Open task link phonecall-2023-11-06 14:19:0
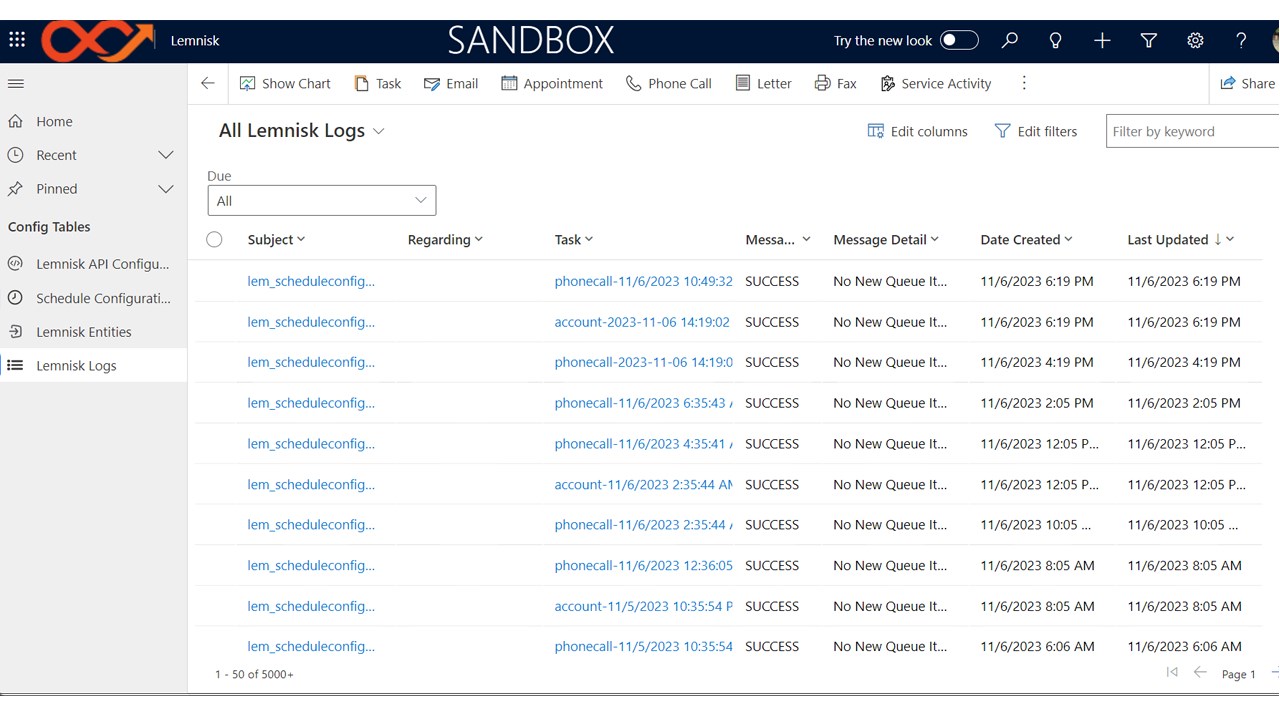Viewport: 1280px width, 720px height. [644, 362]
